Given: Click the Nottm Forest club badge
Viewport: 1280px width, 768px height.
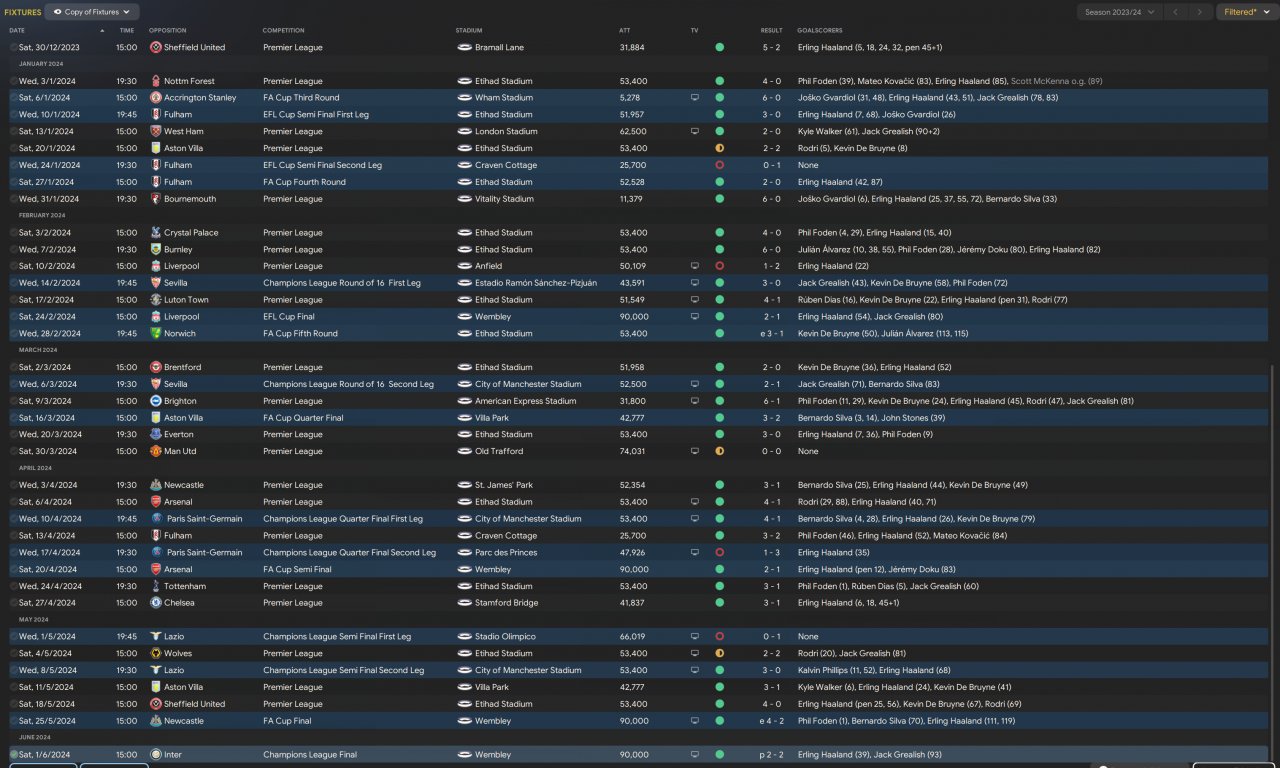Looking at the screenshot, I should 156,81.
